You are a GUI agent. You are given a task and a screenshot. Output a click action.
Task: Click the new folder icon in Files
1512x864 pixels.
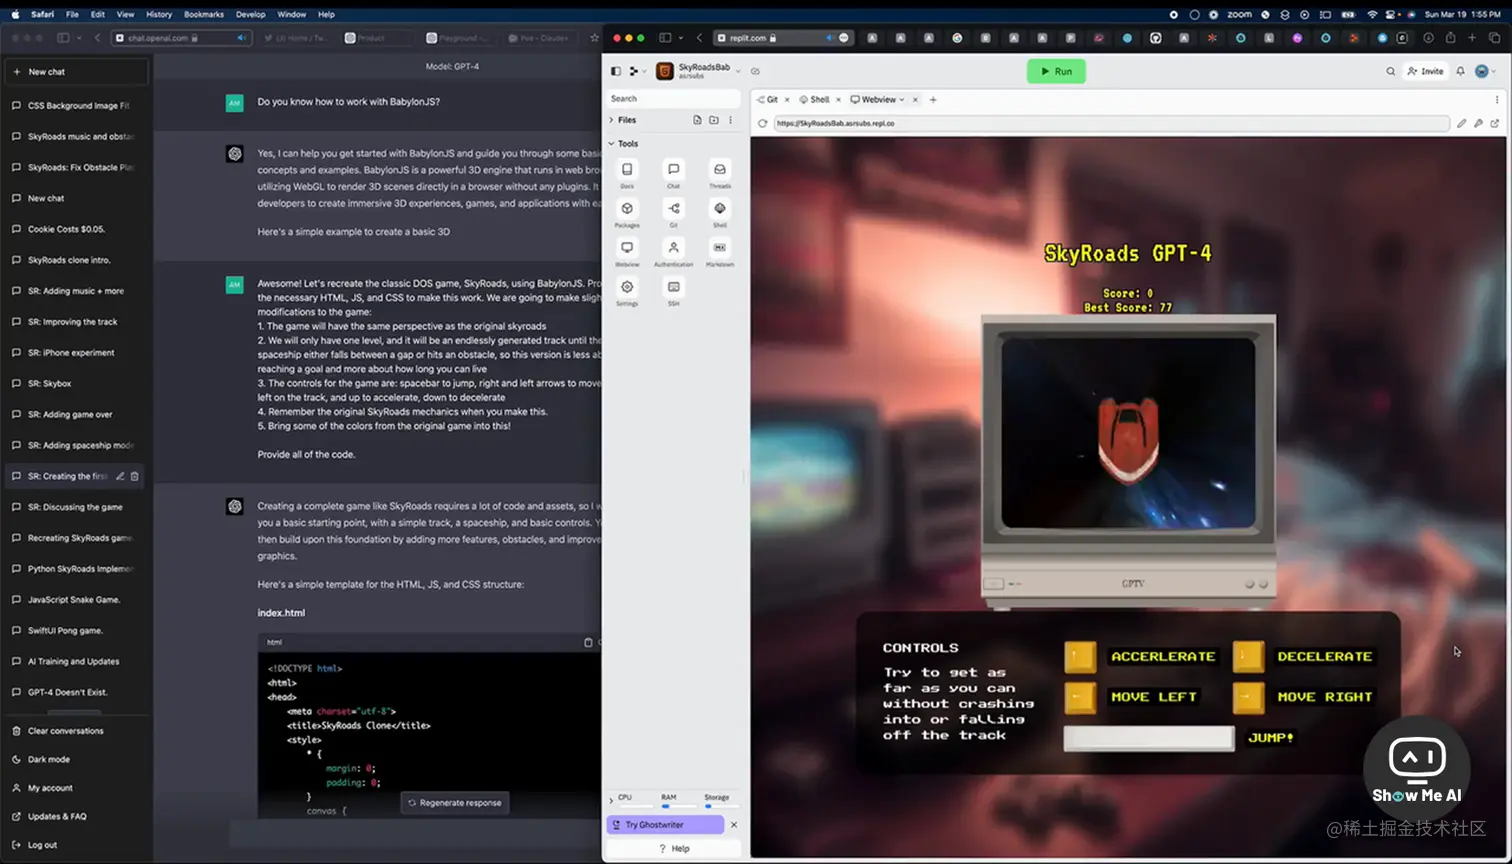pos(714,120)
